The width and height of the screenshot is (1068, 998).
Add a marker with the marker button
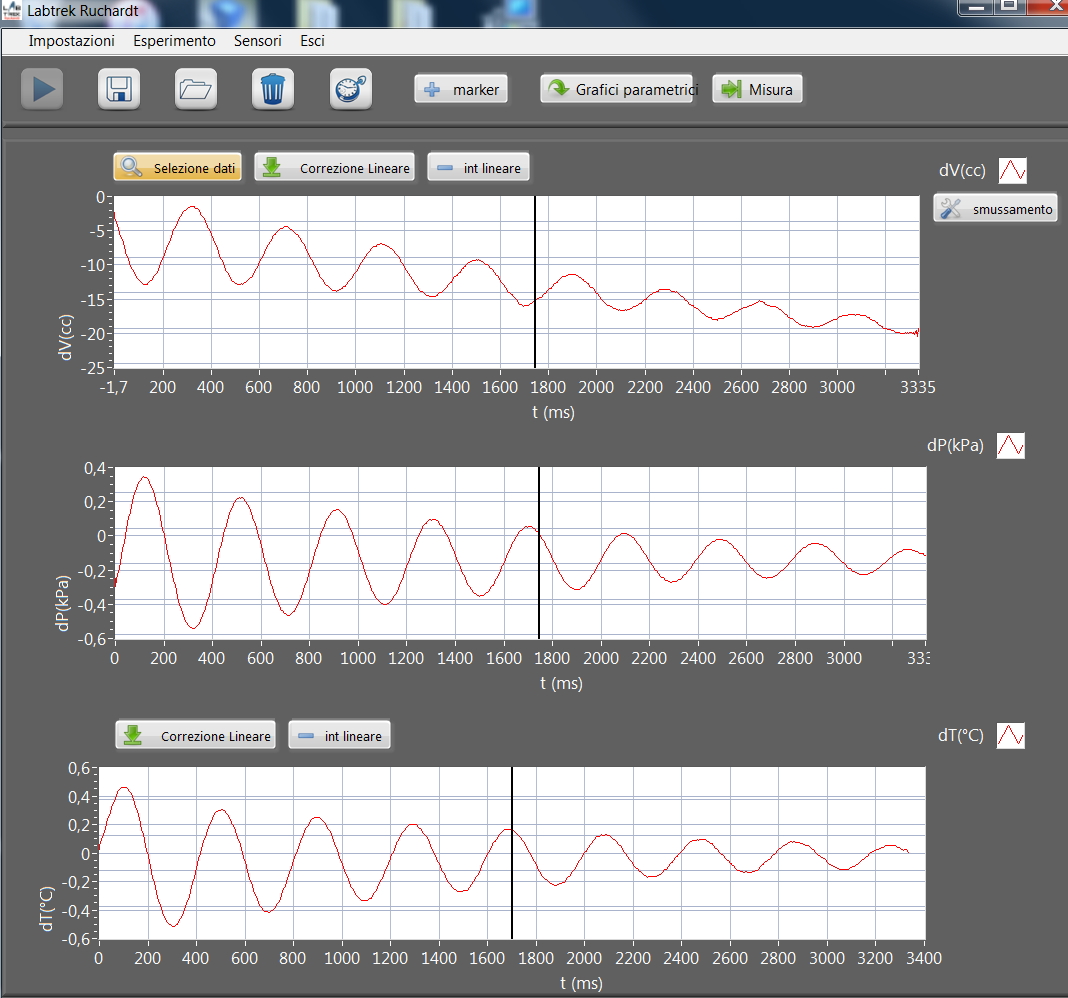coord(462,90)
